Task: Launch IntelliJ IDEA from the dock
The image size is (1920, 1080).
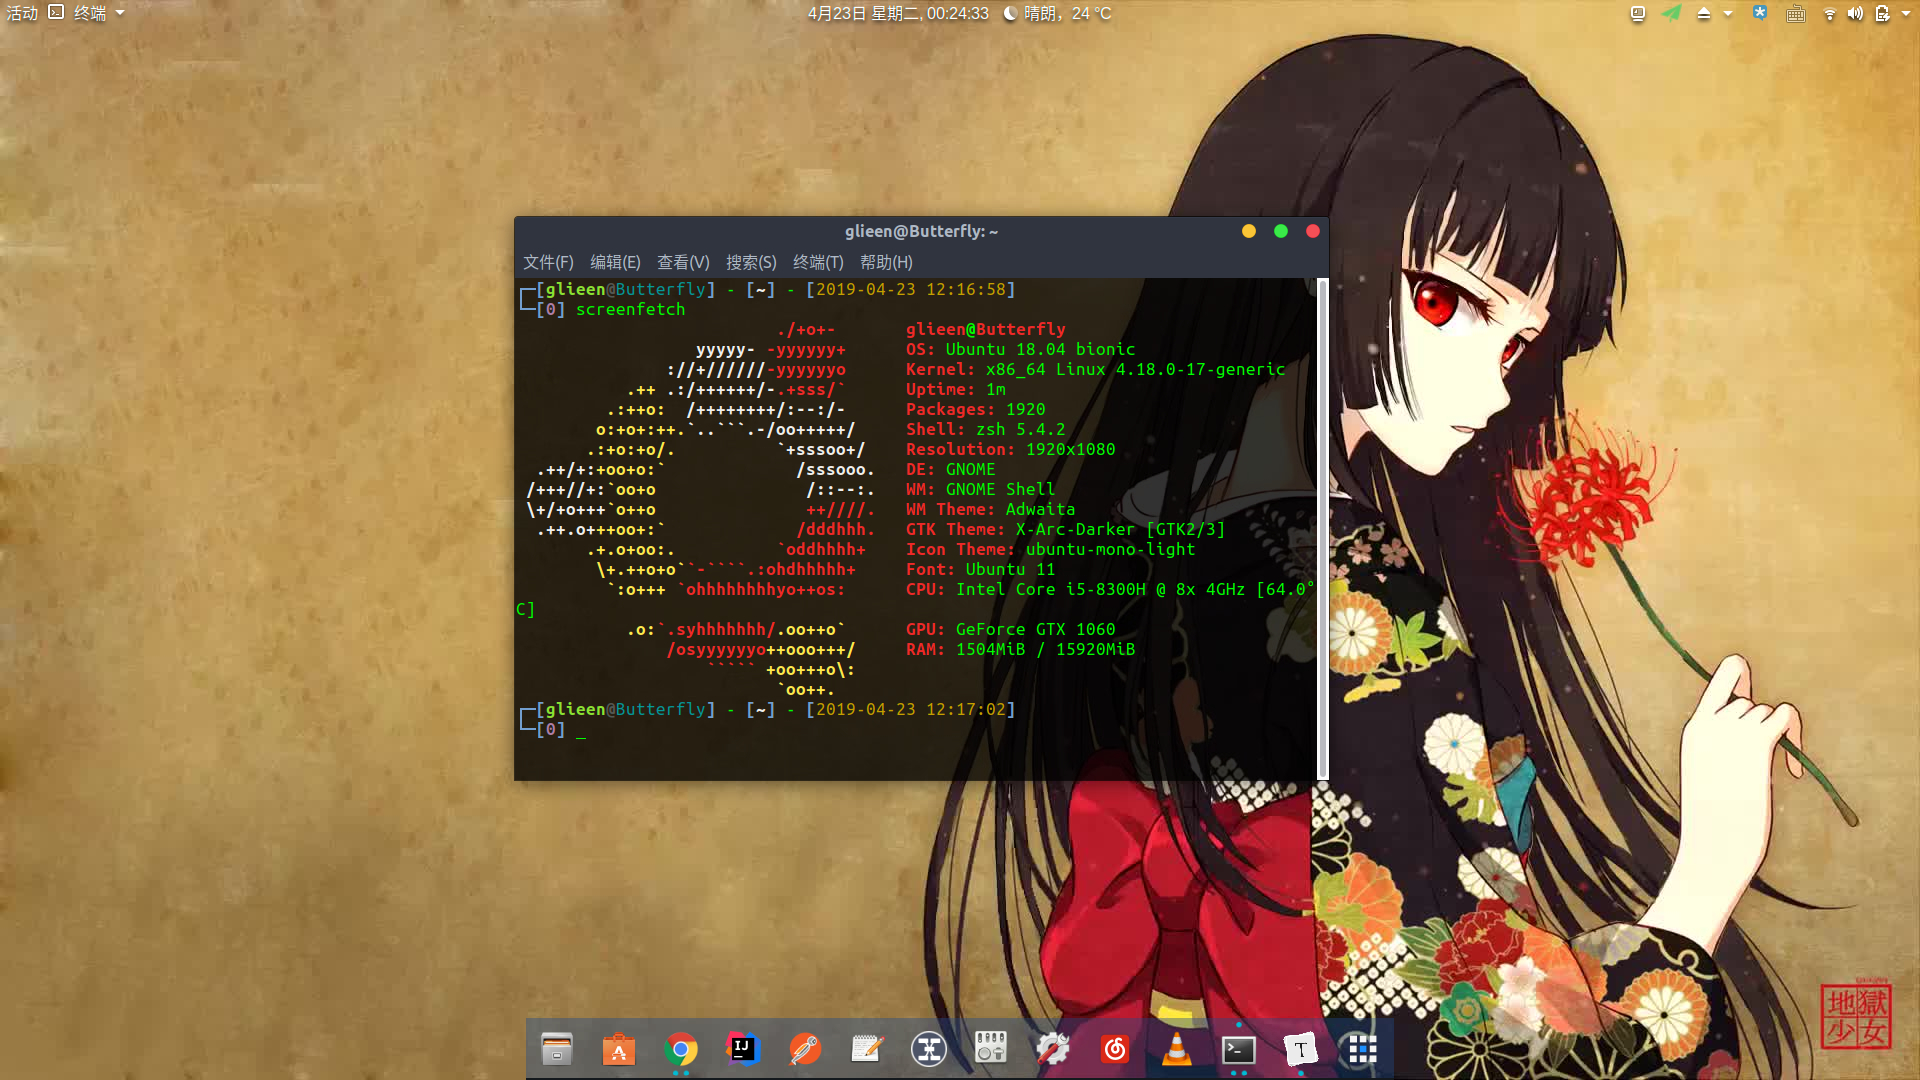Action: pyautogui.click(x=743, y=1049)
